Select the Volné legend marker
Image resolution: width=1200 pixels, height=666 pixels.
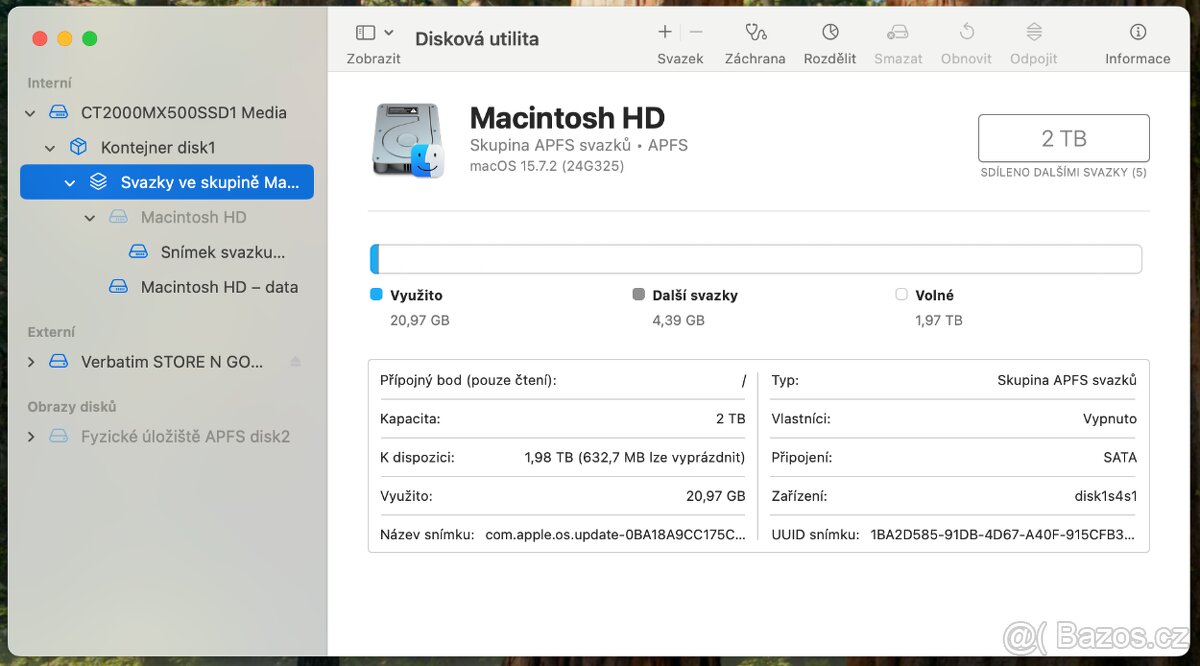point(901,294)
